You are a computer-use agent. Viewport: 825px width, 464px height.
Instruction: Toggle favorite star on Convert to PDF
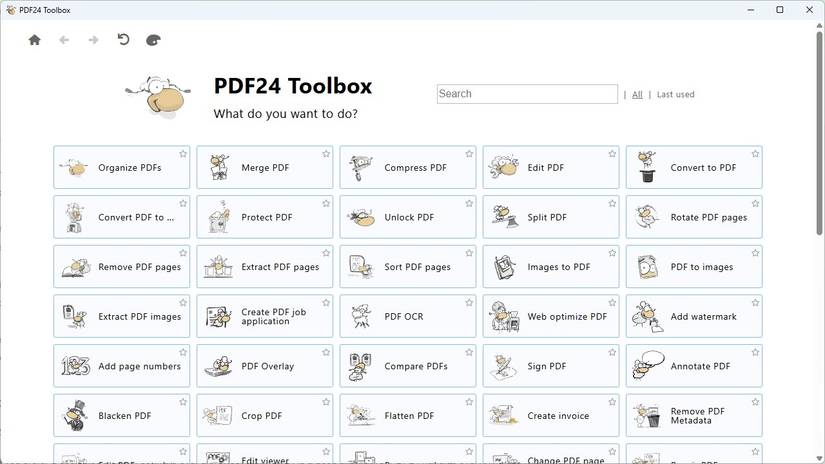(x=756, y=154)
